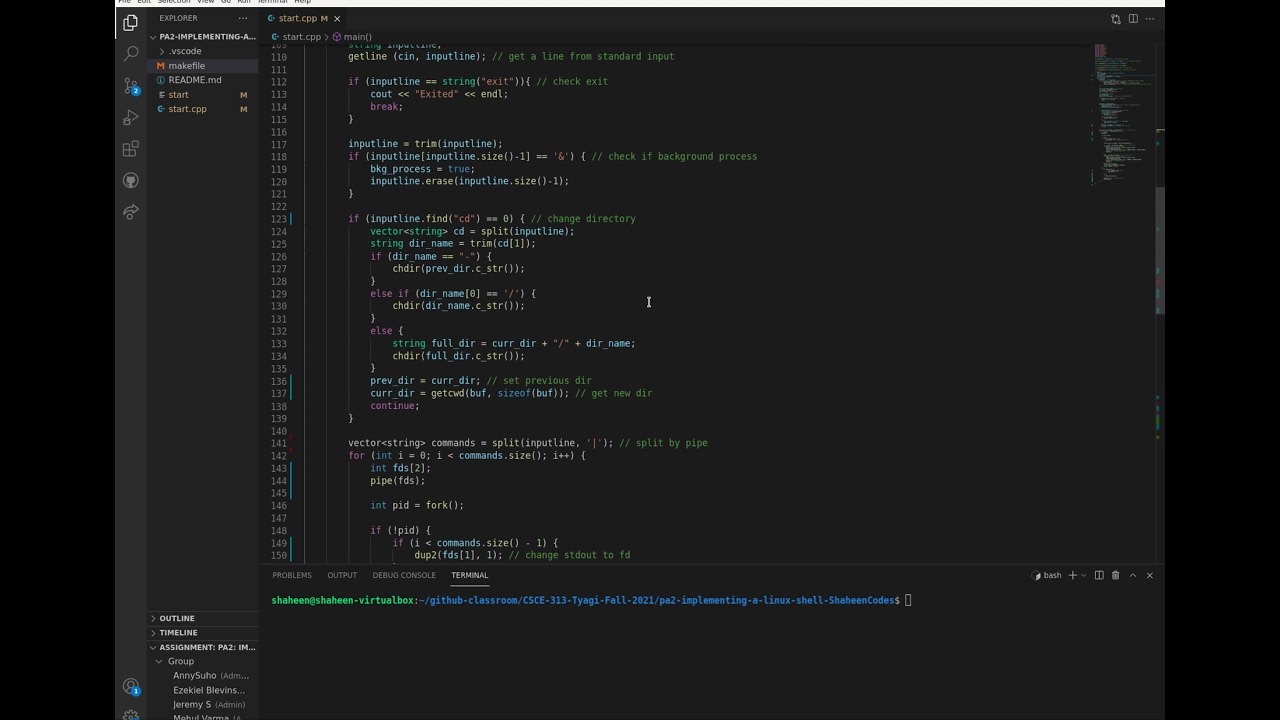This screenshot has height=720, width=1280.
Task: Click the '// split by pipe' comment
Action: (663, 443)
